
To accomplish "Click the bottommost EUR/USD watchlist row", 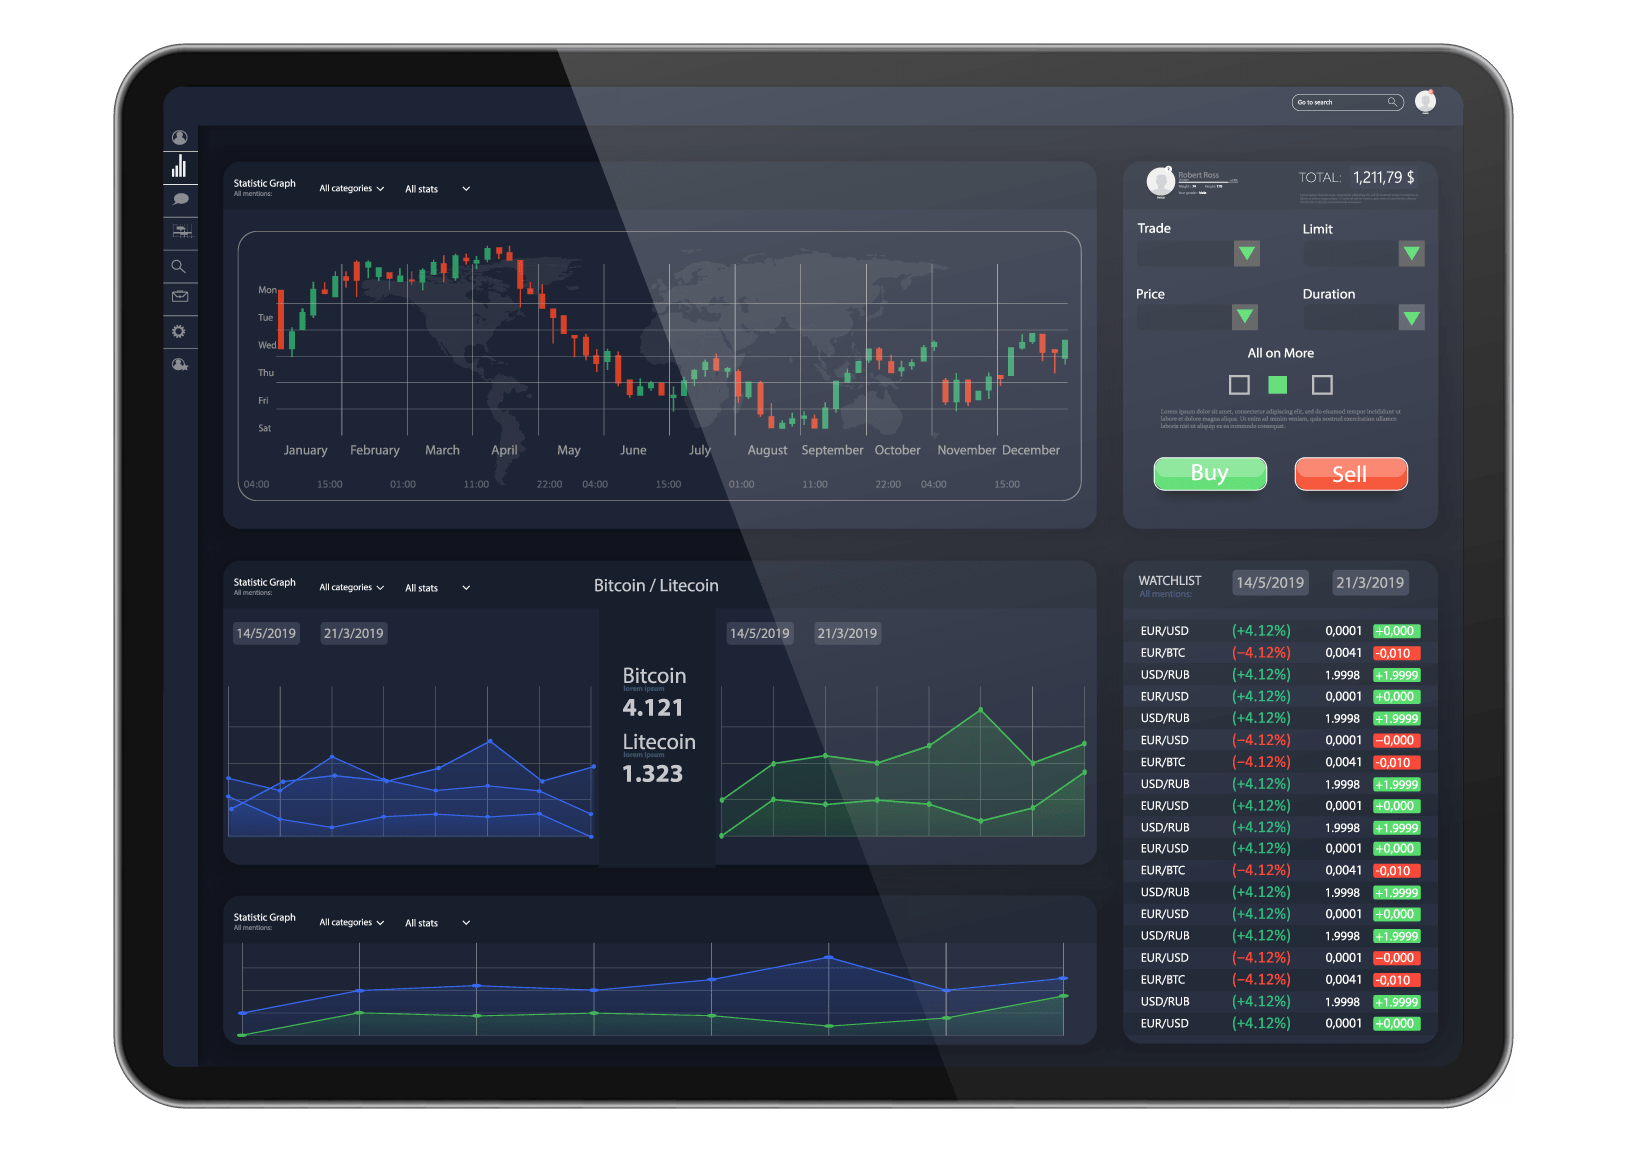I will pos(1280,1024).
